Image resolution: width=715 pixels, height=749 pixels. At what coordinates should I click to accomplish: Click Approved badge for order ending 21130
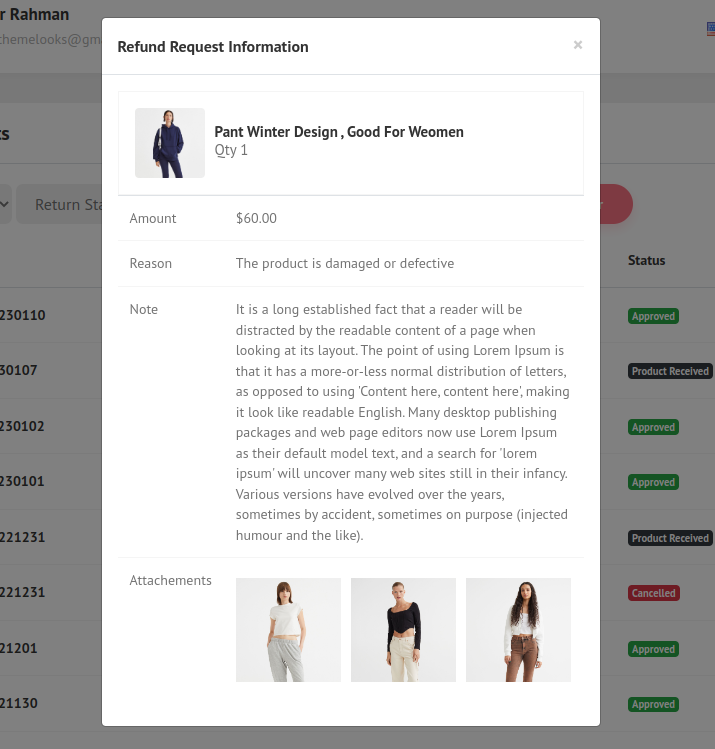653,704
